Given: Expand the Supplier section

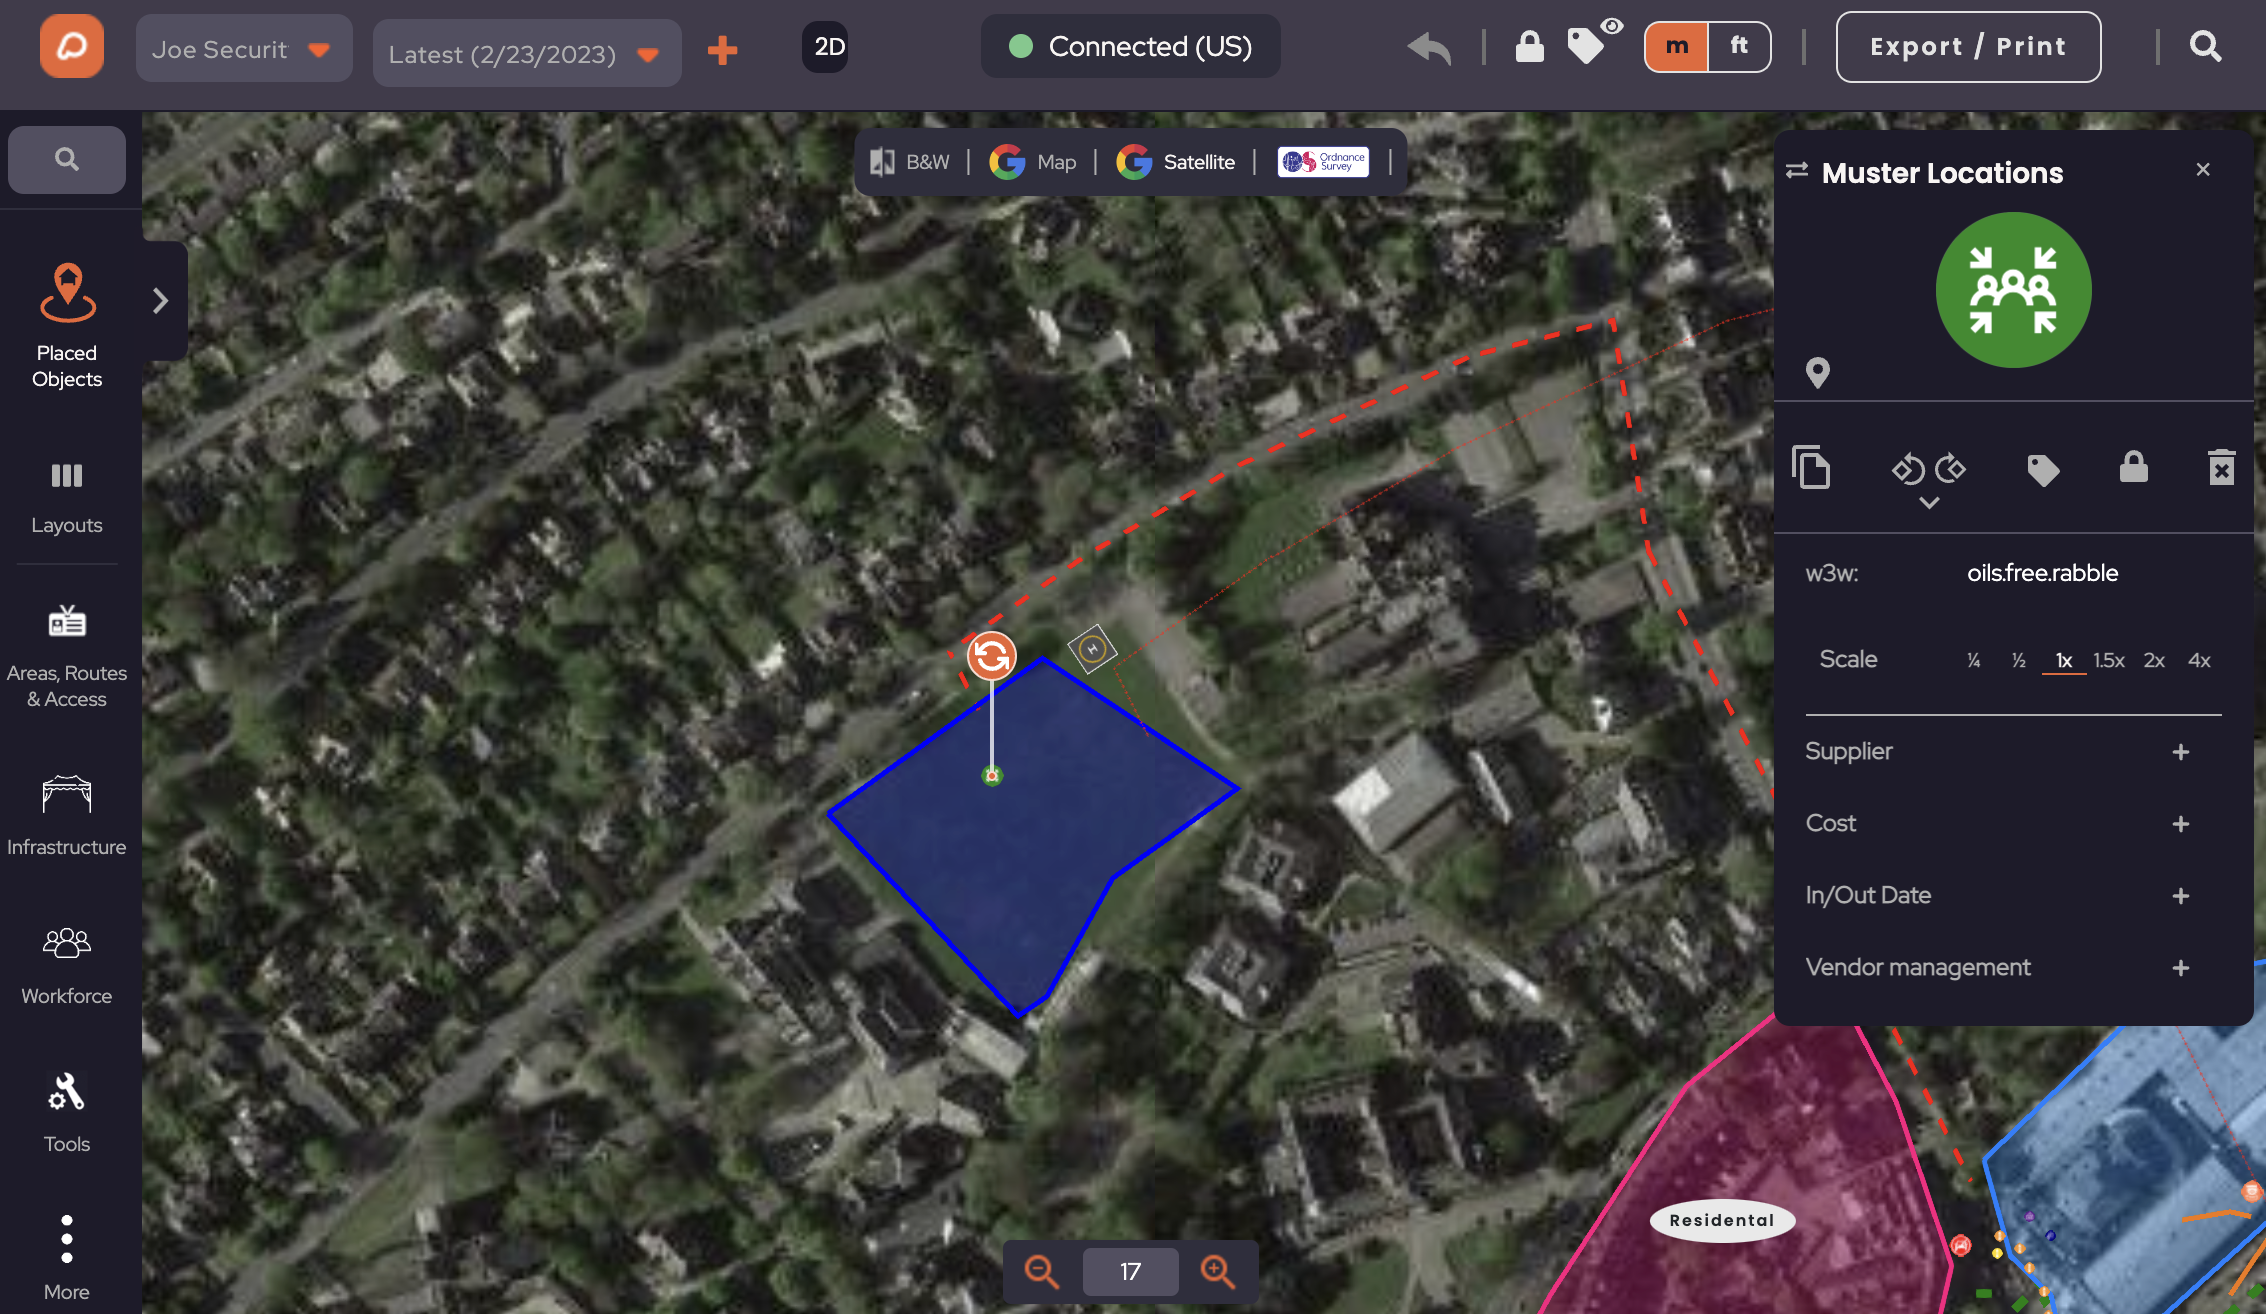Looking at the screenshot, I should (x=2180, y=752).
